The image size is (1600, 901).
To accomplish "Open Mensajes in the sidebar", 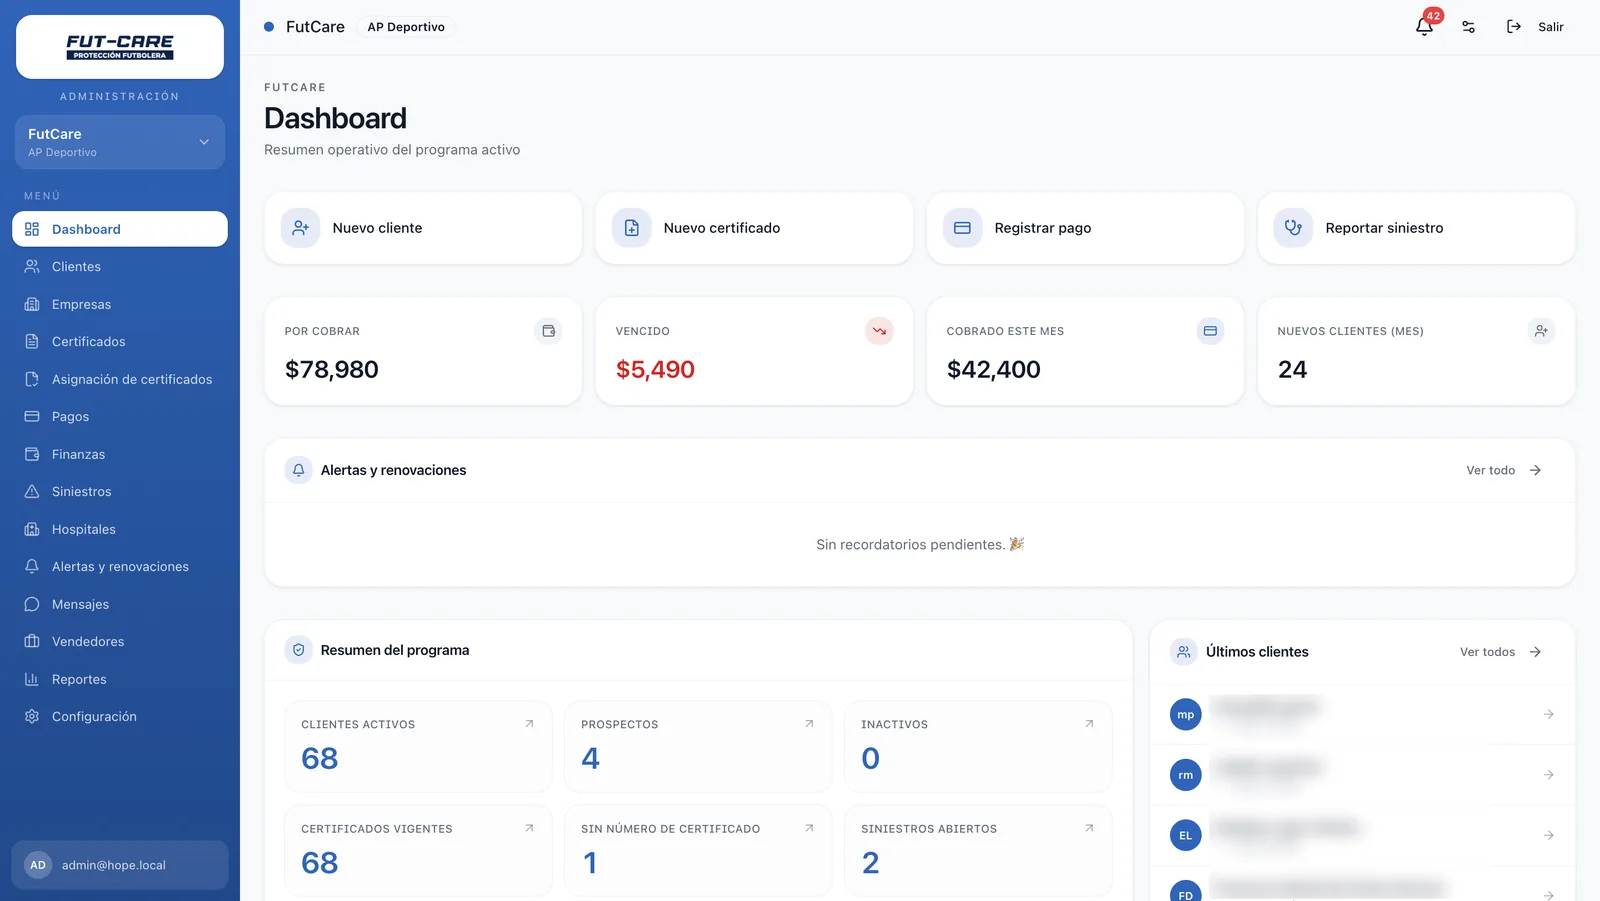I will coord(120,604).
